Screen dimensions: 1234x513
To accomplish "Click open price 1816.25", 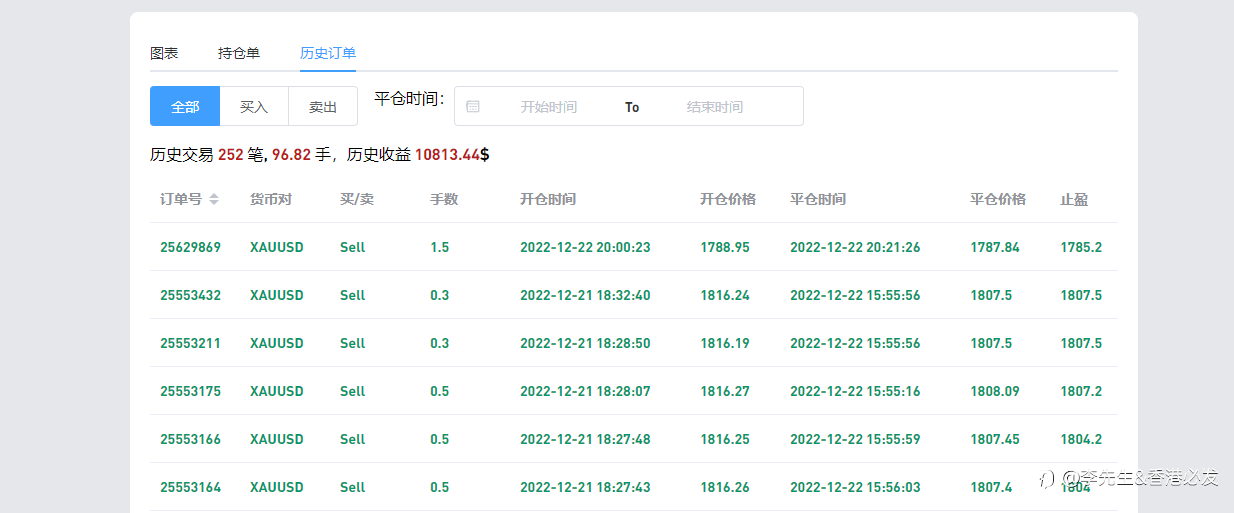I will pos(725,439).
